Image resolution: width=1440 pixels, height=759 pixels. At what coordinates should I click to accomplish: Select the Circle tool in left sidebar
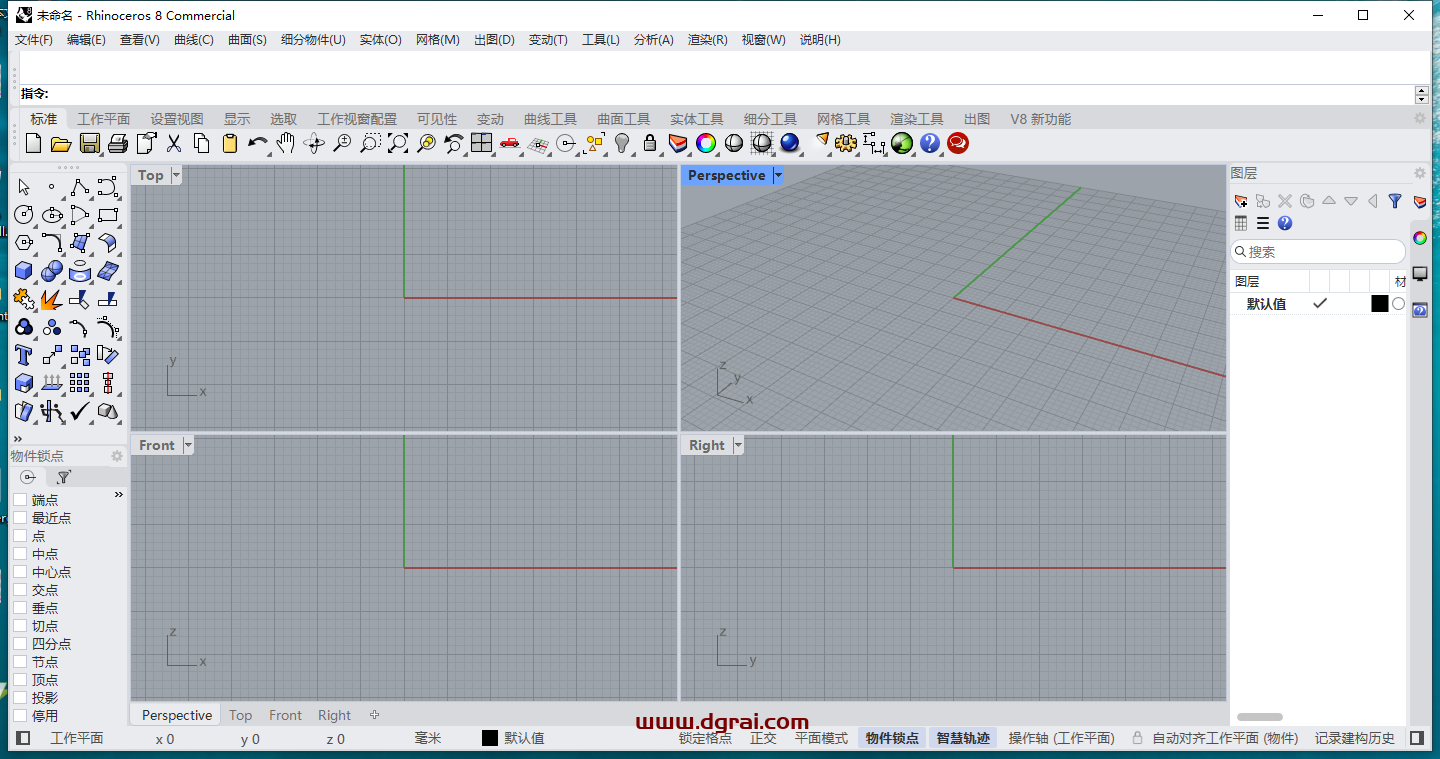tap(24, 215)
